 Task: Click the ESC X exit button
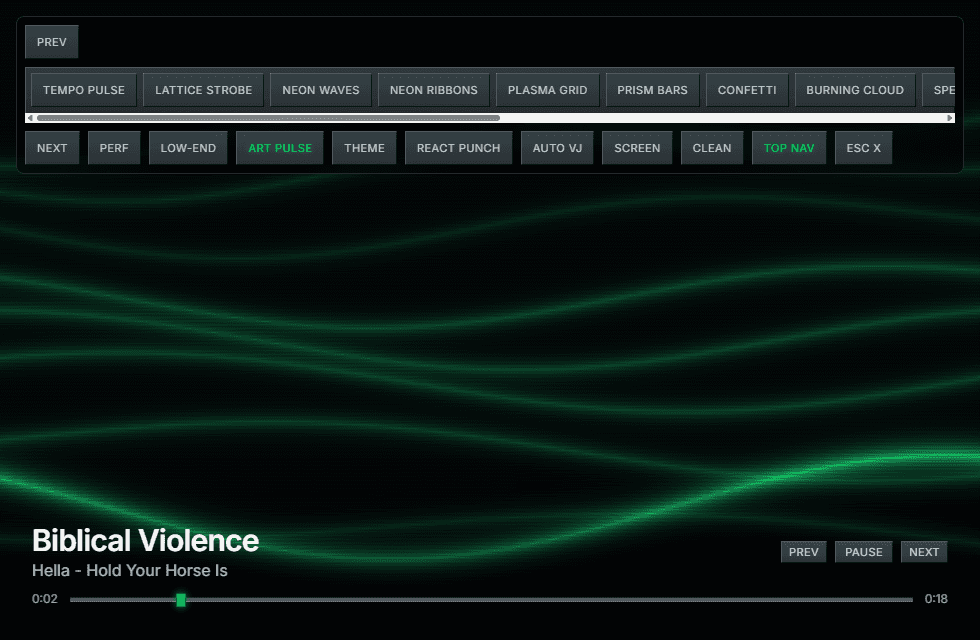(x=864, y=148)
